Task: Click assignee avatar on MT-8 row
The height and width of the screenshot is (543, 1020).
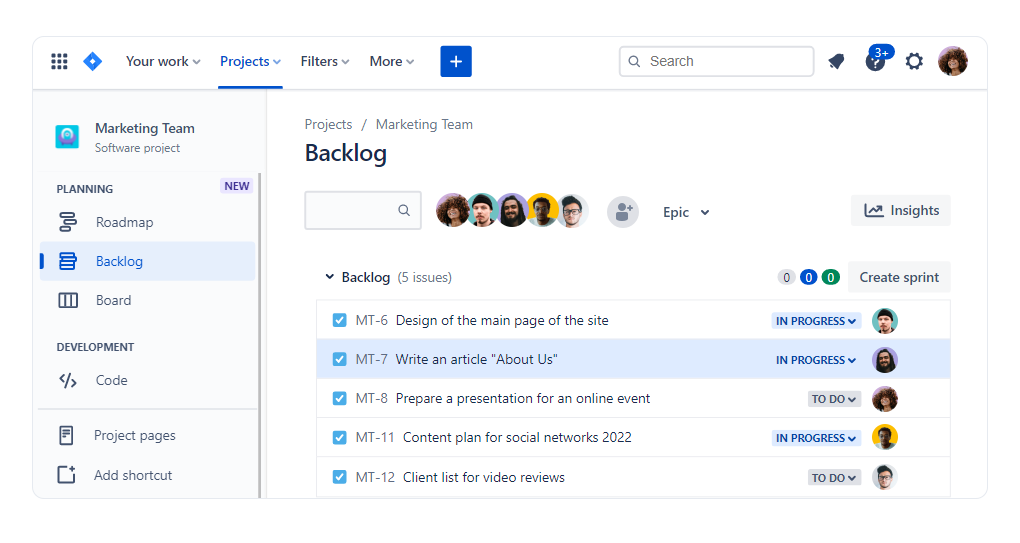Action: point(885,399)
